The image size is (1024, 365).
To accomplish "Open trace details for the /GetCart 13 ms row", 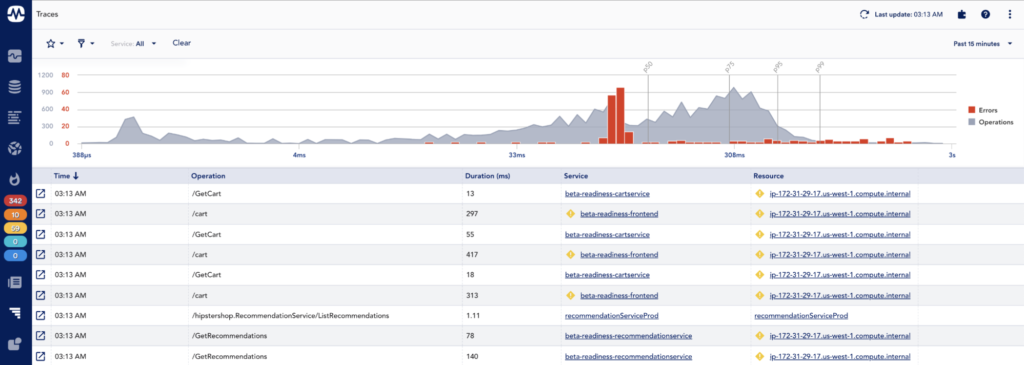I will pyautogui.click(x=40, y=194).
